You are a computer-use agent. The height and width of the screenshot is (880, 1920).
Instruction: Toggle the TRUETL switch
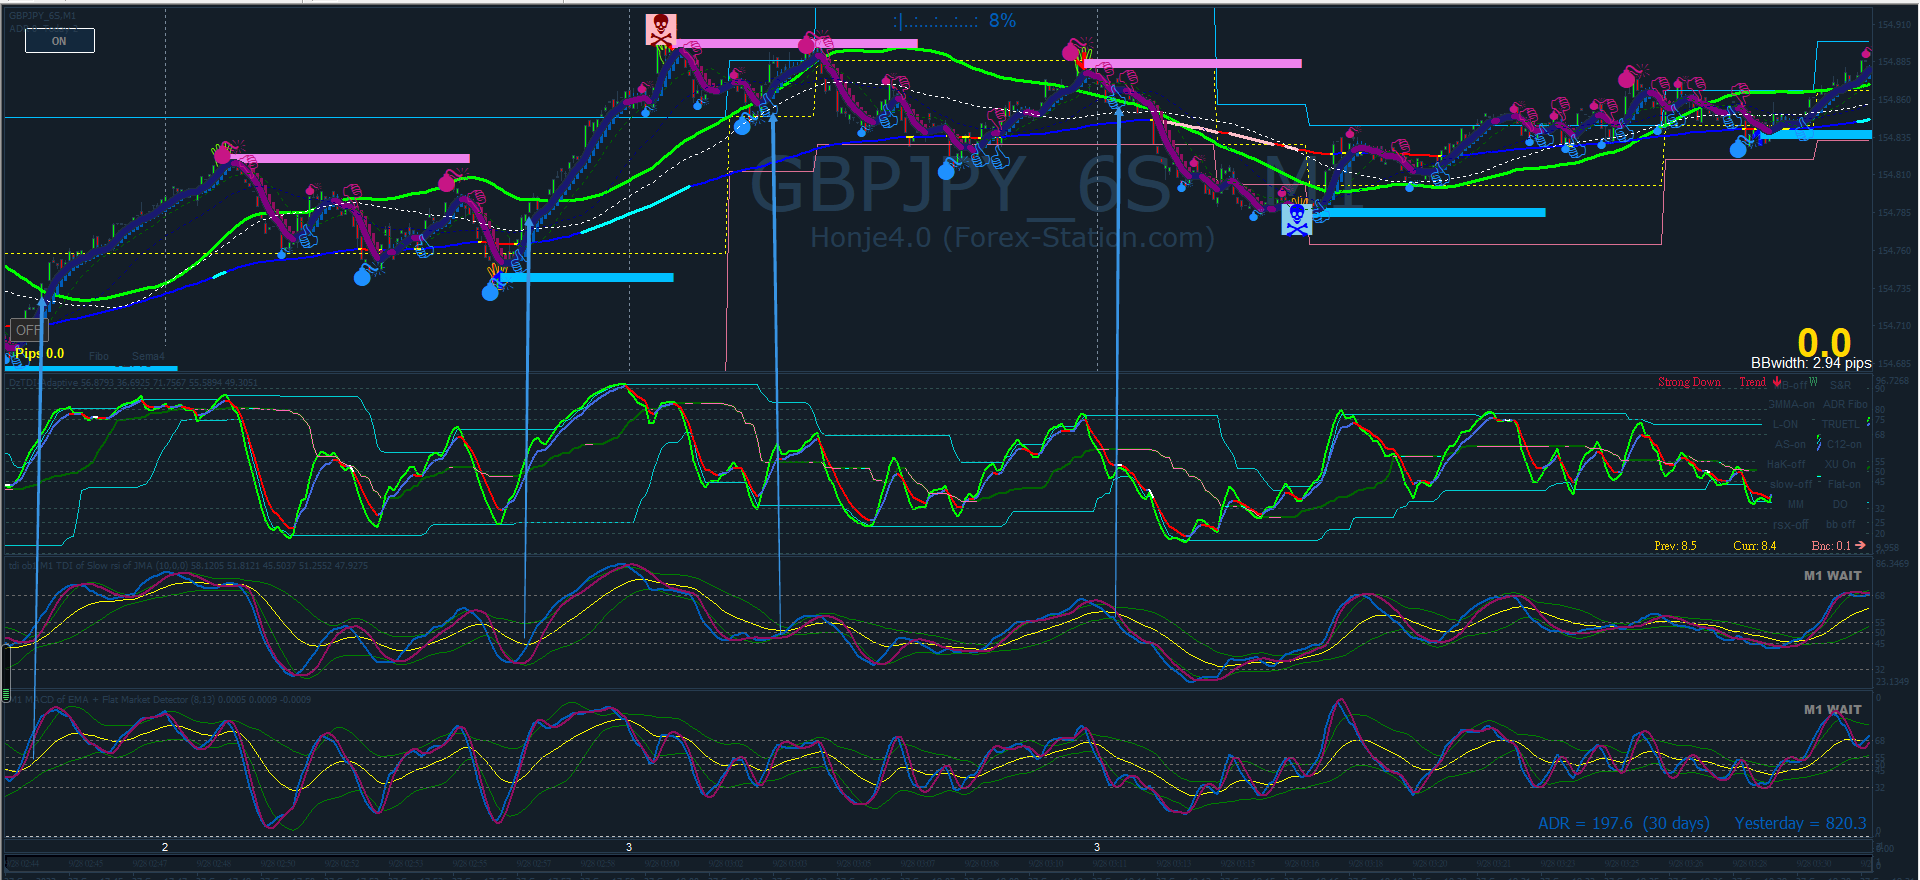coord(1840,425)
